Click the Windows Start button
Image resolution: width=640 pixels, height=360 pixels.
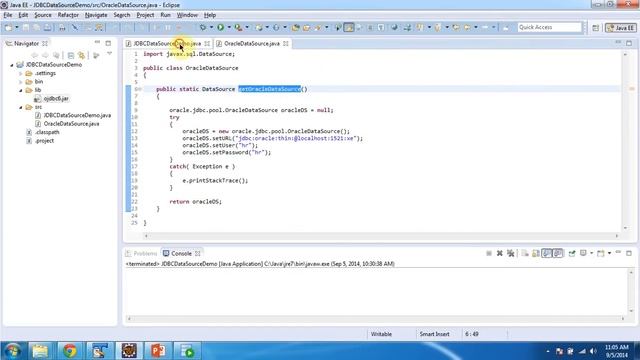click(x=13, y=351)
